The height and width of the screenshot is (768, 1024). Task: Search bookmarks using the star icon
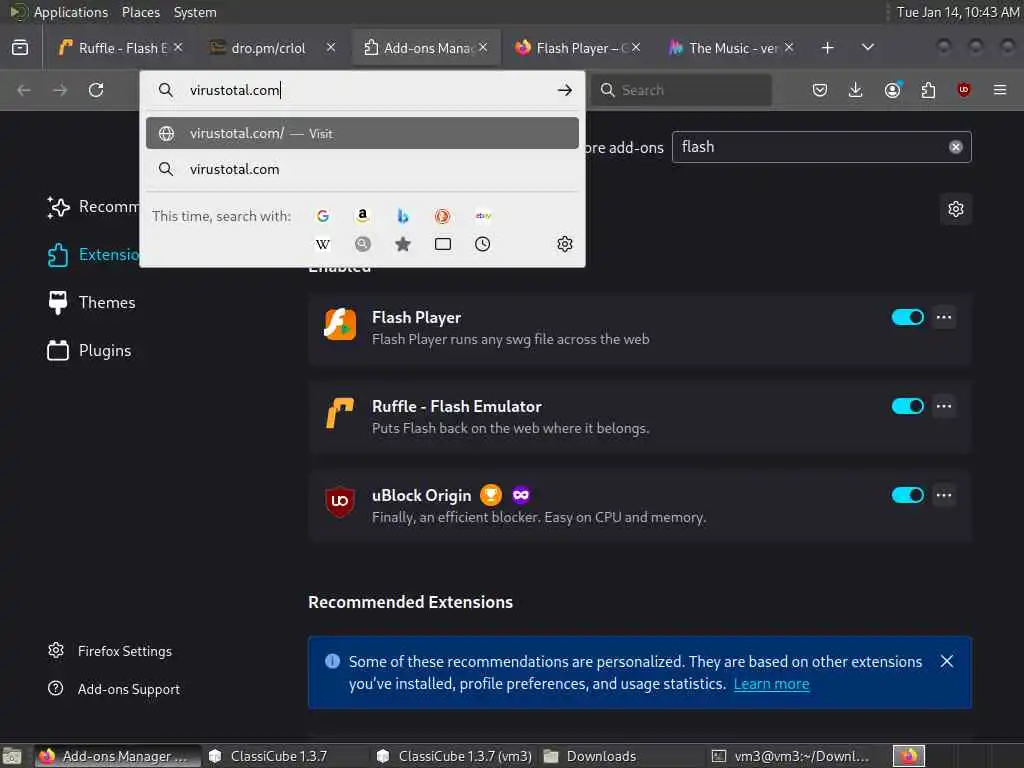point(403,244)
